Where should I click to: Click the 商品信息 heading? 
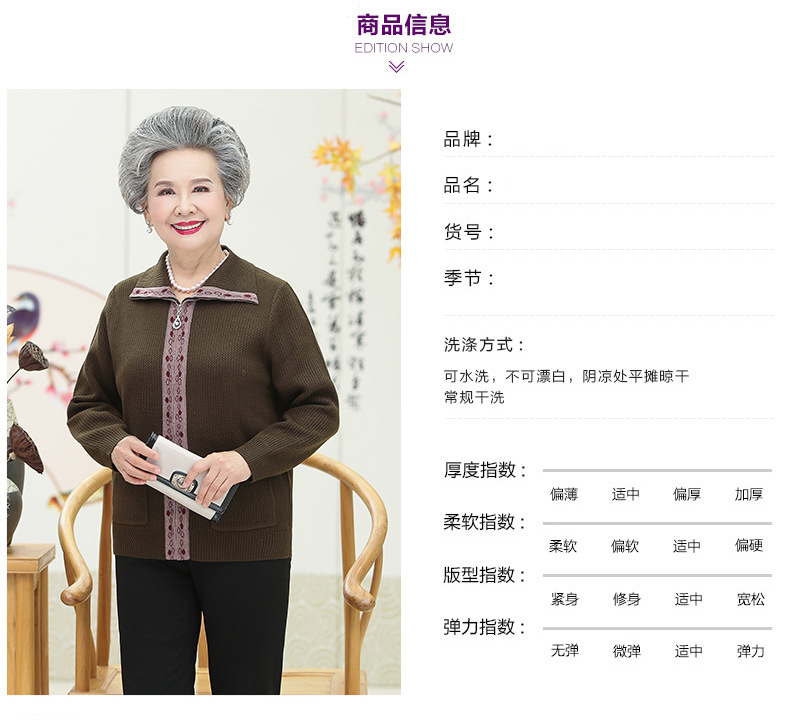pyautogui.click(x=404, y=25)
